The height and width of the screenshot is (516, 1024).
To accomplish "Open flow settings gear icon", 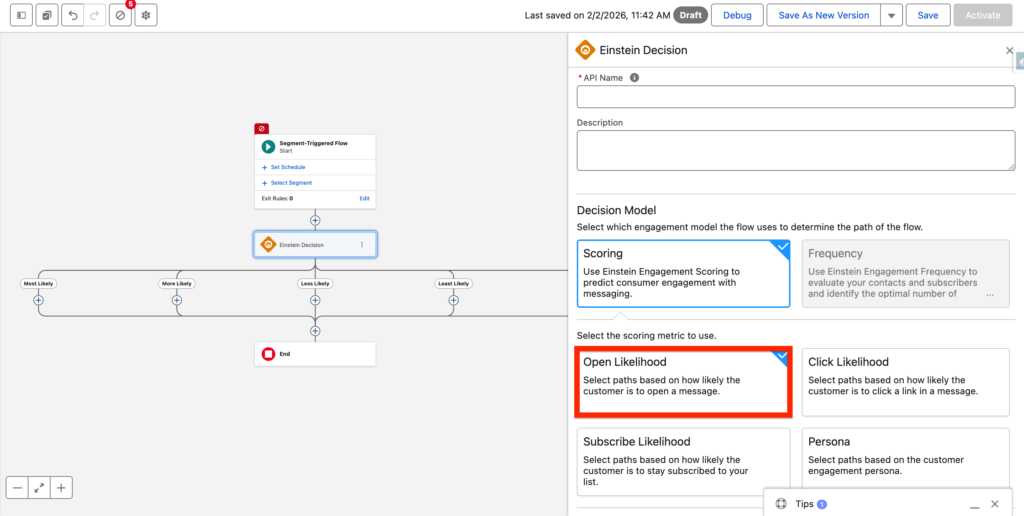I will pyautogui.click(x=146, y=16).
